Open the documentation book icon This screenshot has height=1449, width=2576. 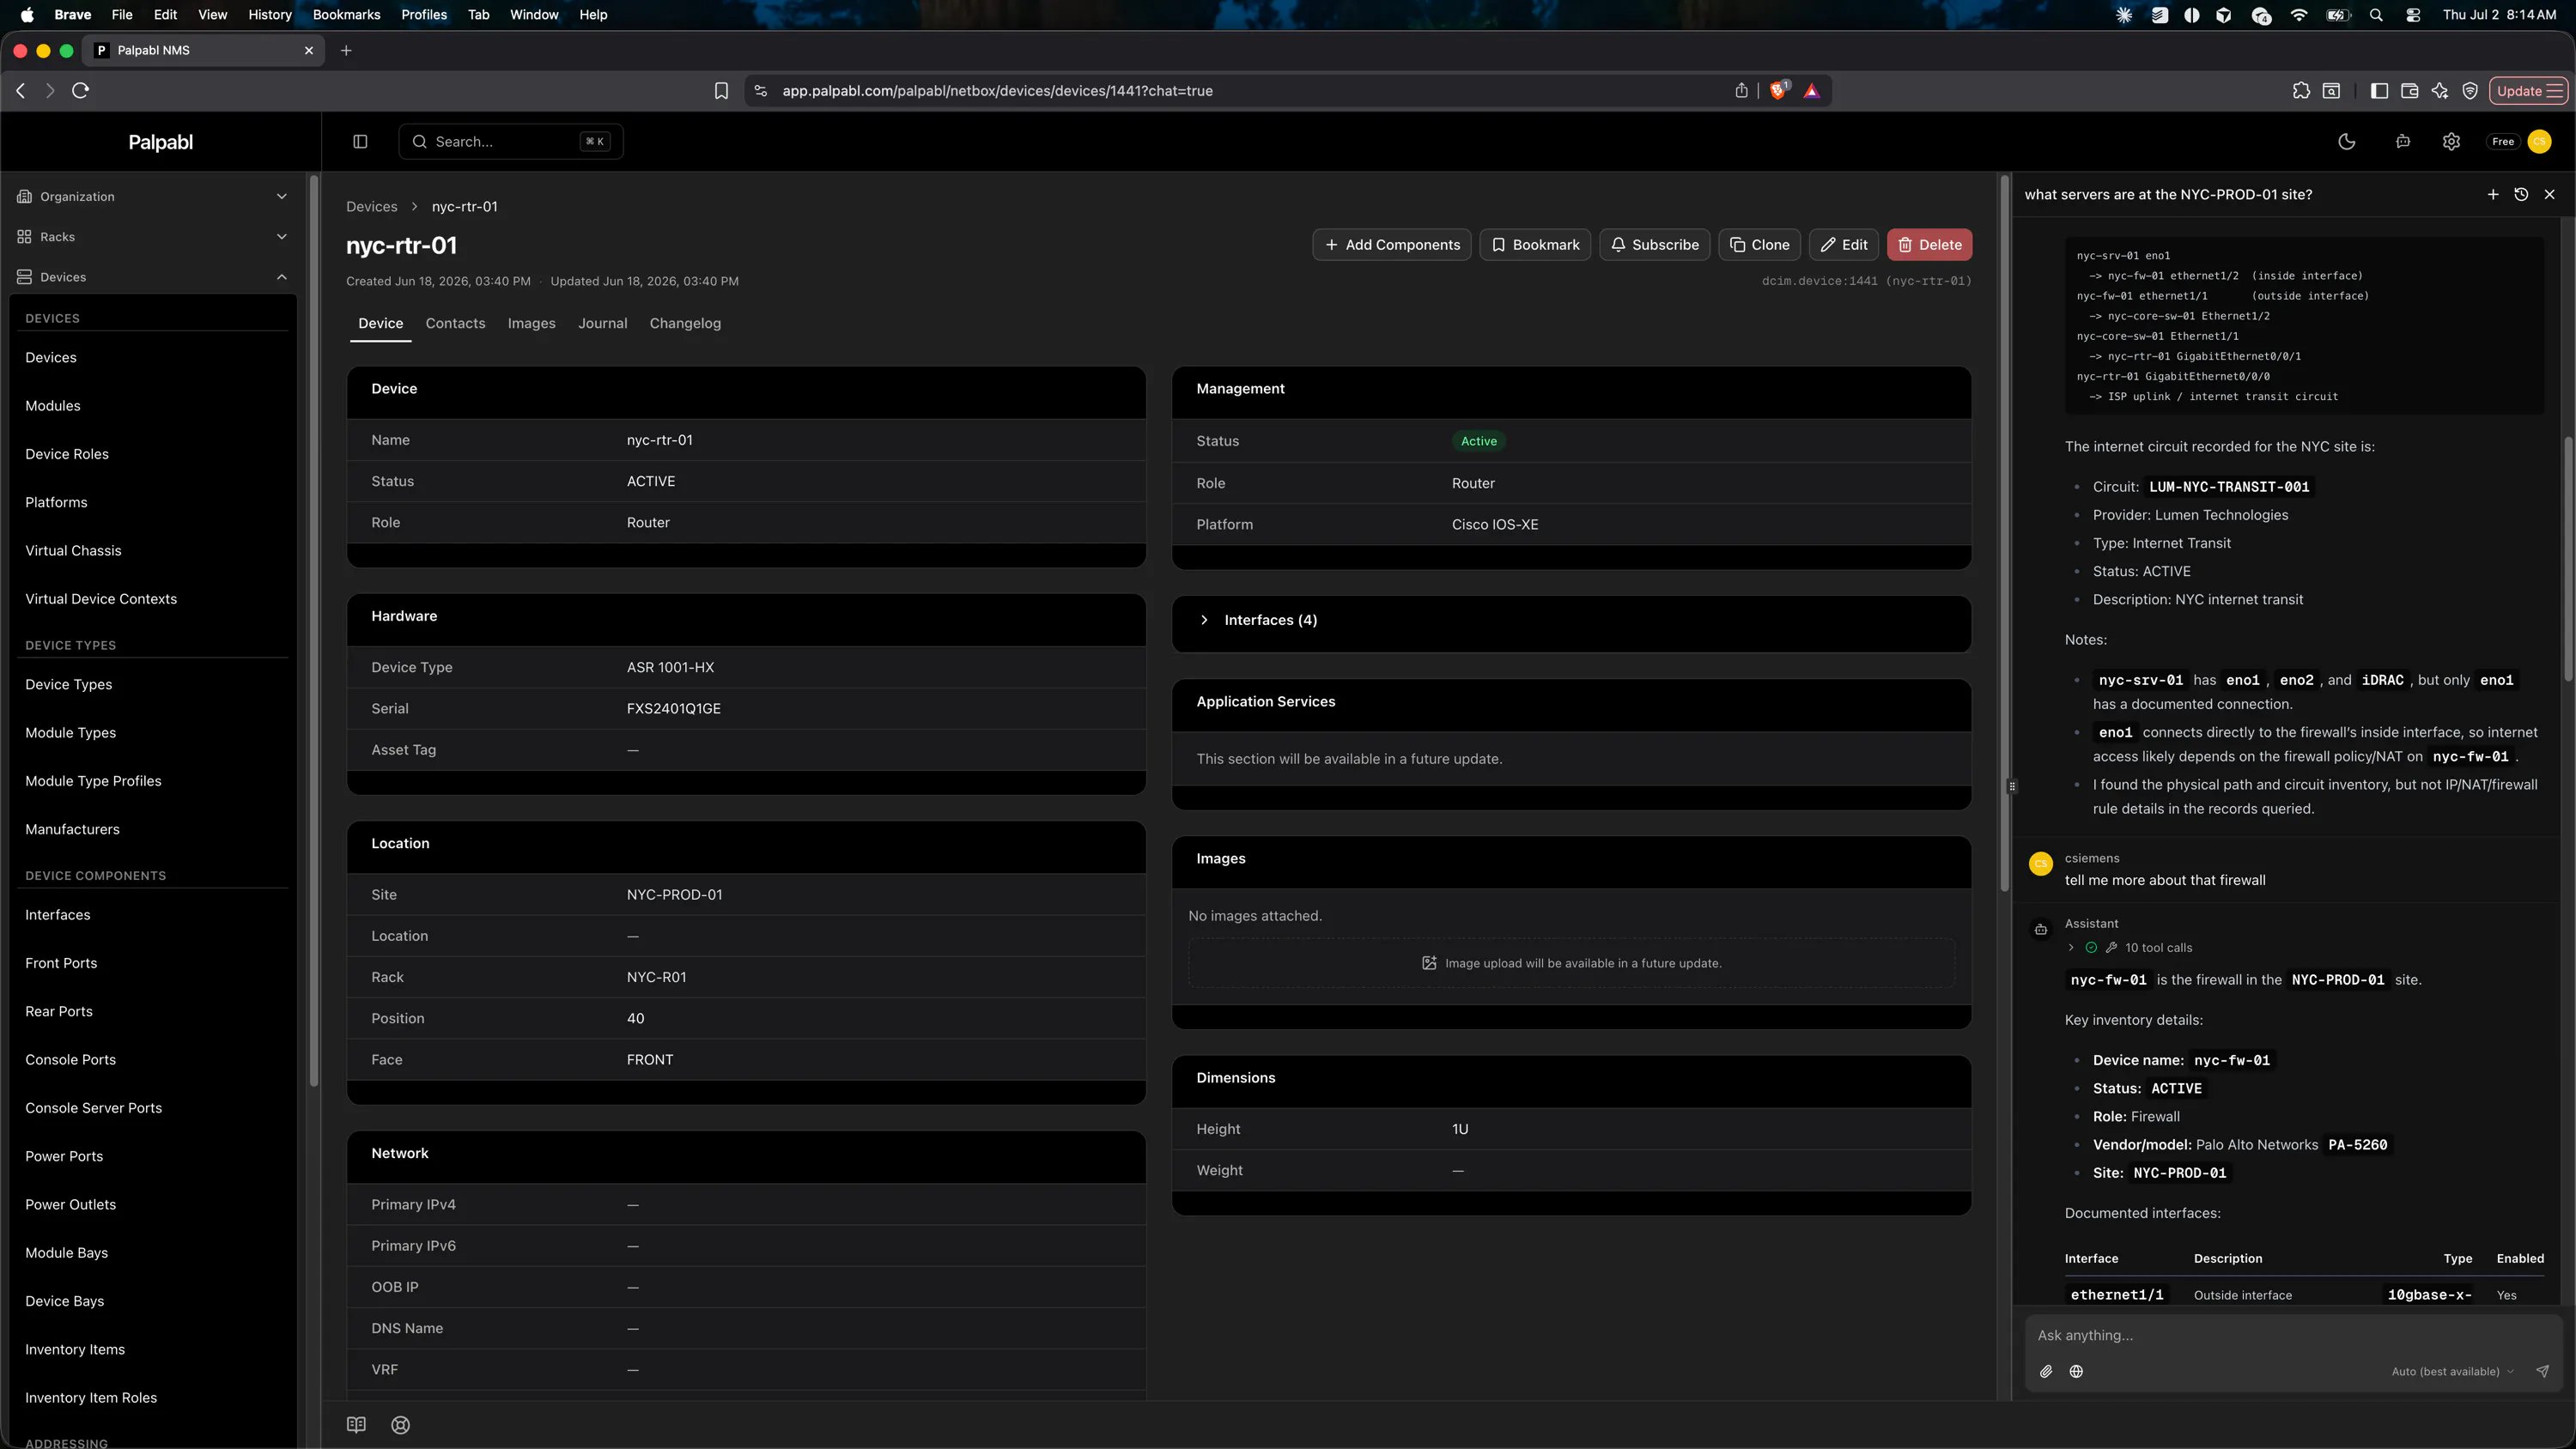click(x=356, y=1425)
